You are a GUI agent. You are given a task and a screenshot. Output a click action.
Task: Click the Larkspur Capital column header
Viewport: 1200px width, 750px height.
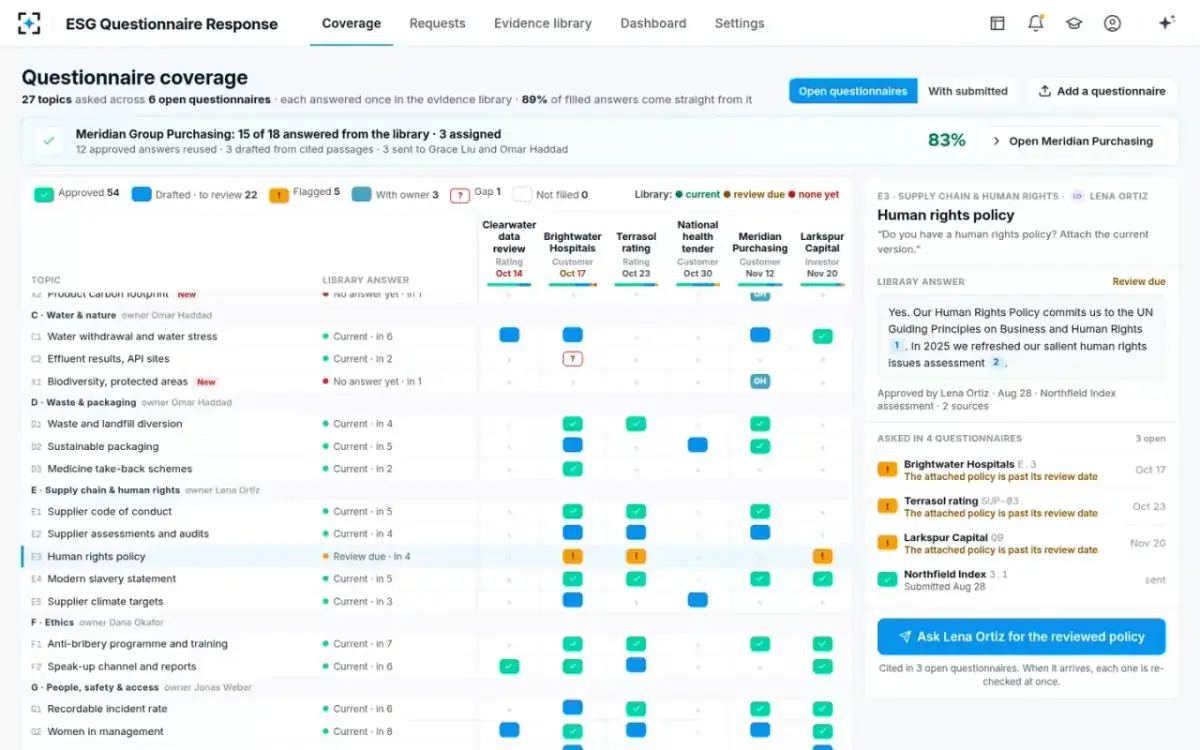click(822, 256)
